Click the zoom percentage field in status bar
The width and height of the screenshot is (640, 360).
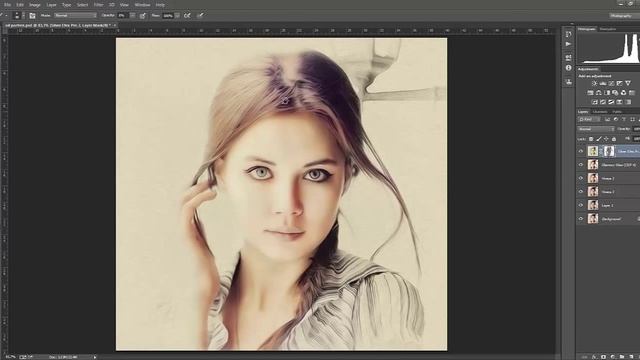pos(10,357)
